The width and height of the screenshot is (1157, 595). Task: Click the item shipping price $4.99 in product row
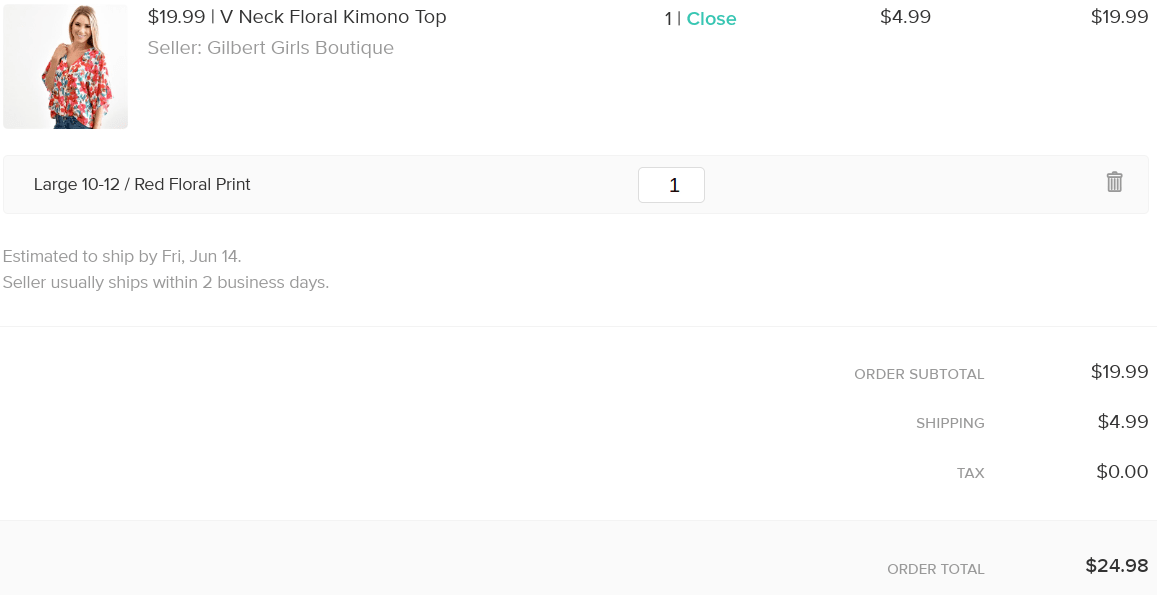point(905,17)
